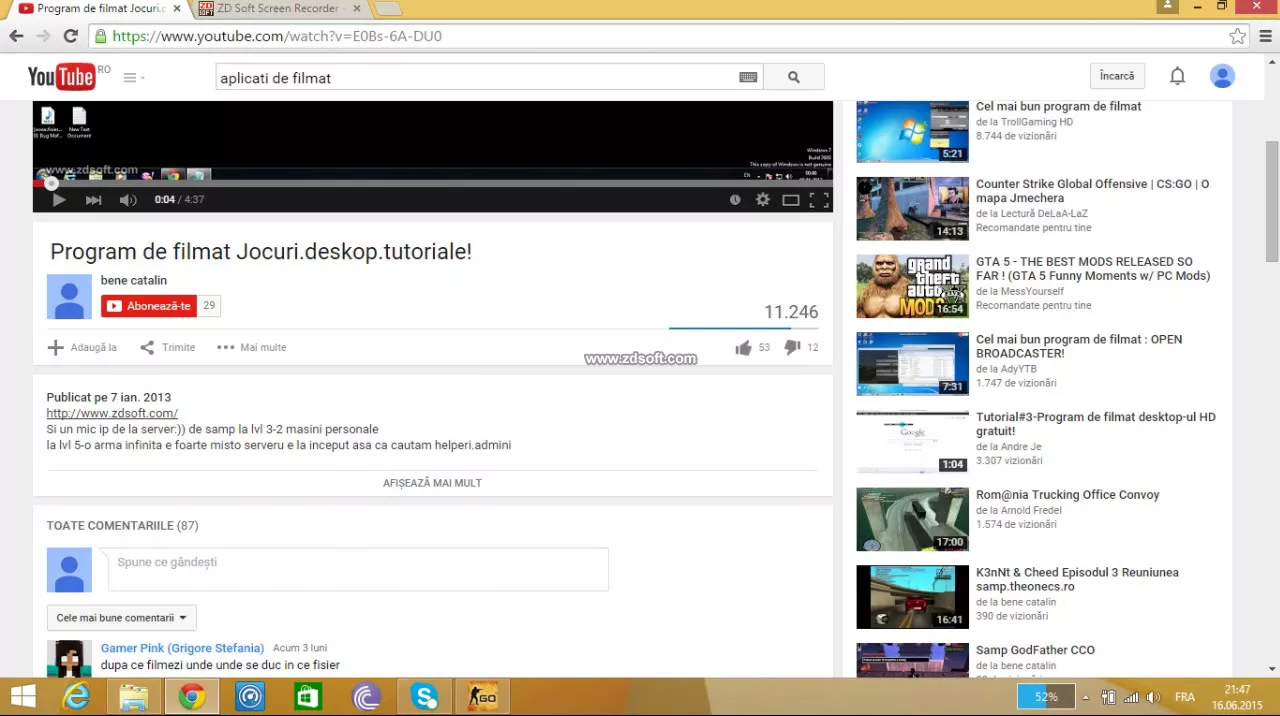Seek on the video progress bar
Image resolution: width=1280 pixels, height=716 pixels.
point(433,183)
